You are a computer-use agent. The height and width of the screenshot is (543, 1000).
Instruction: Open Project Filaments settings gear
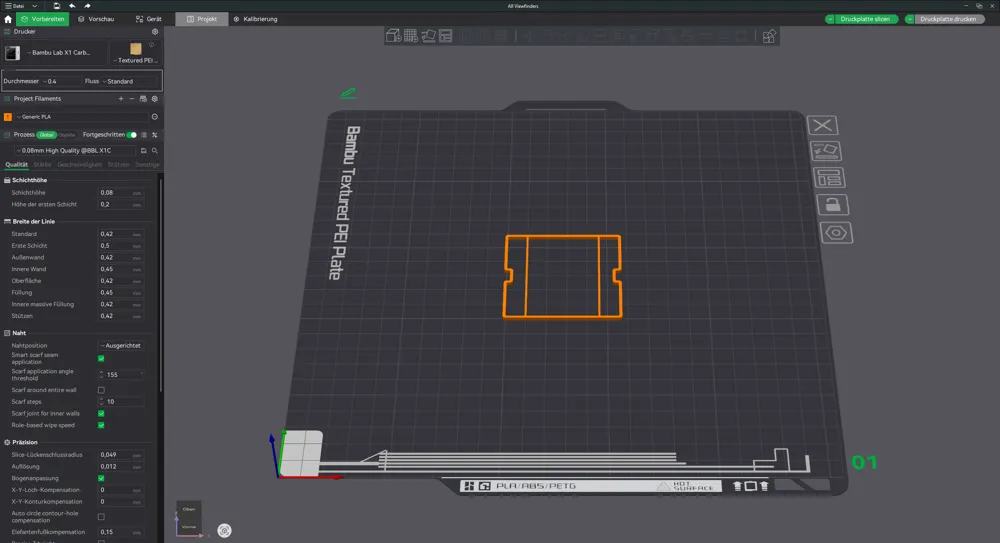pyautogui.click(x=154, y=99)
